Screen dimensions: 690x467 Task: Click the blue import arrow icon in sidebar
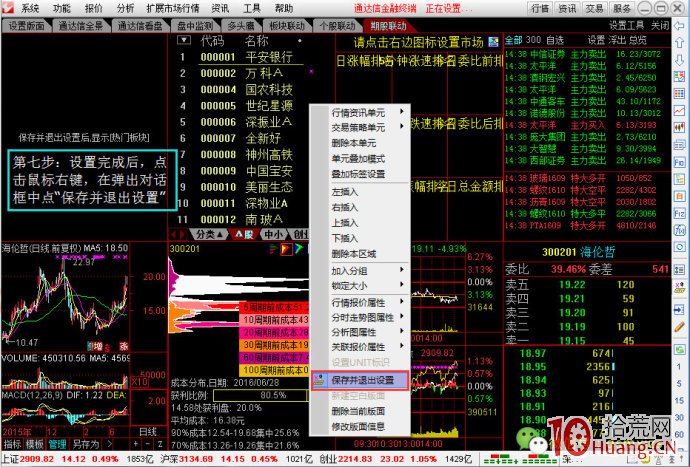pos(679,309)
